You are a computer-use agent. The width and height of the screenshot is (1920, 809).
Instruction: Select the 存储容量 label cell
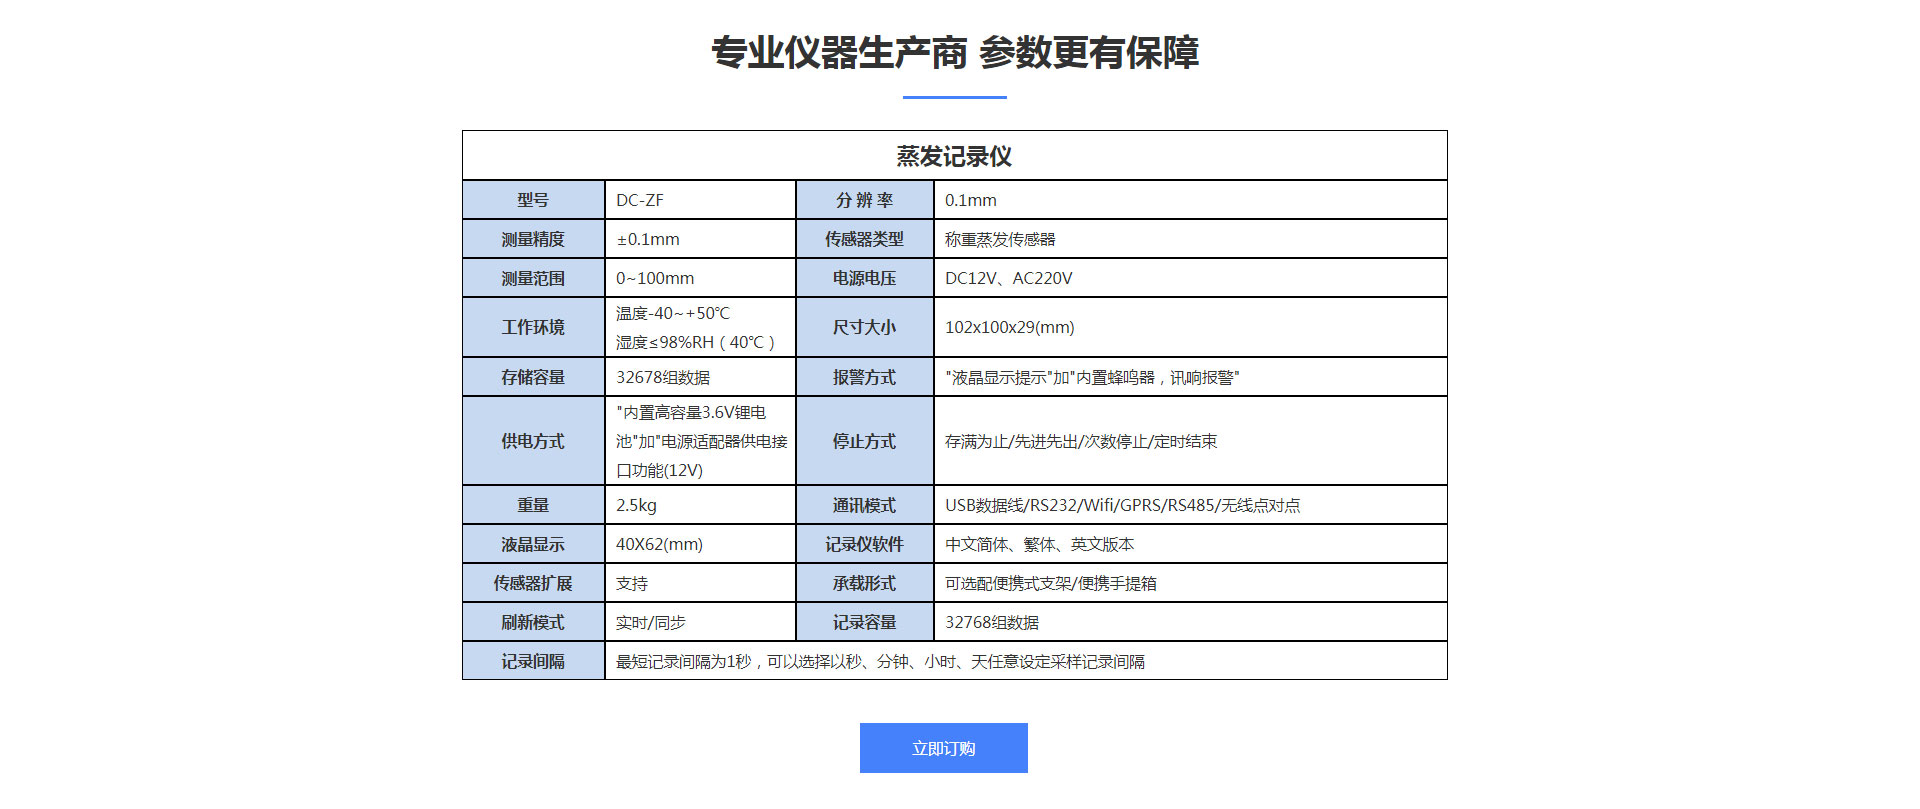533,377
